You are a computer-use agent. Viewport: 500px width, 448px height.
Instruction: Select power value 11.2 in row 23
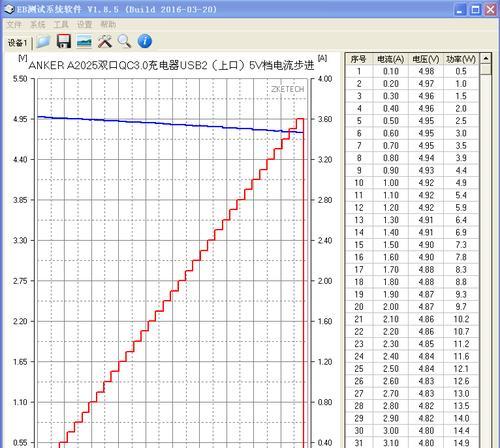point(461,344)
